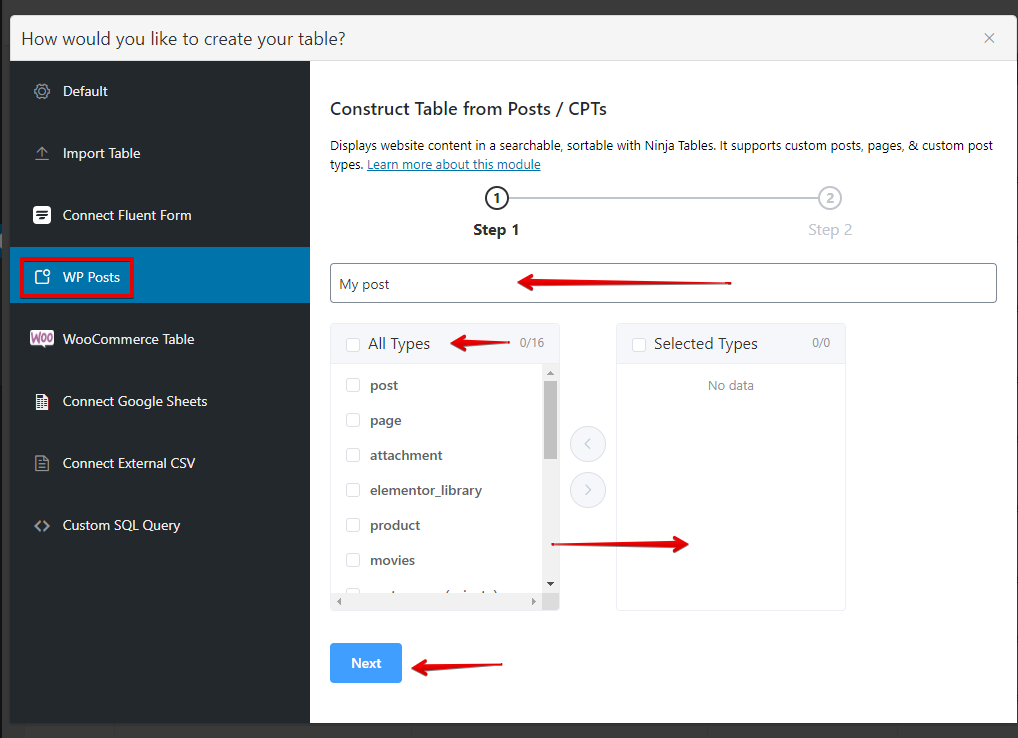Tick the elementor_library checkbox
1018x738 pixels.
pos(353,490)
